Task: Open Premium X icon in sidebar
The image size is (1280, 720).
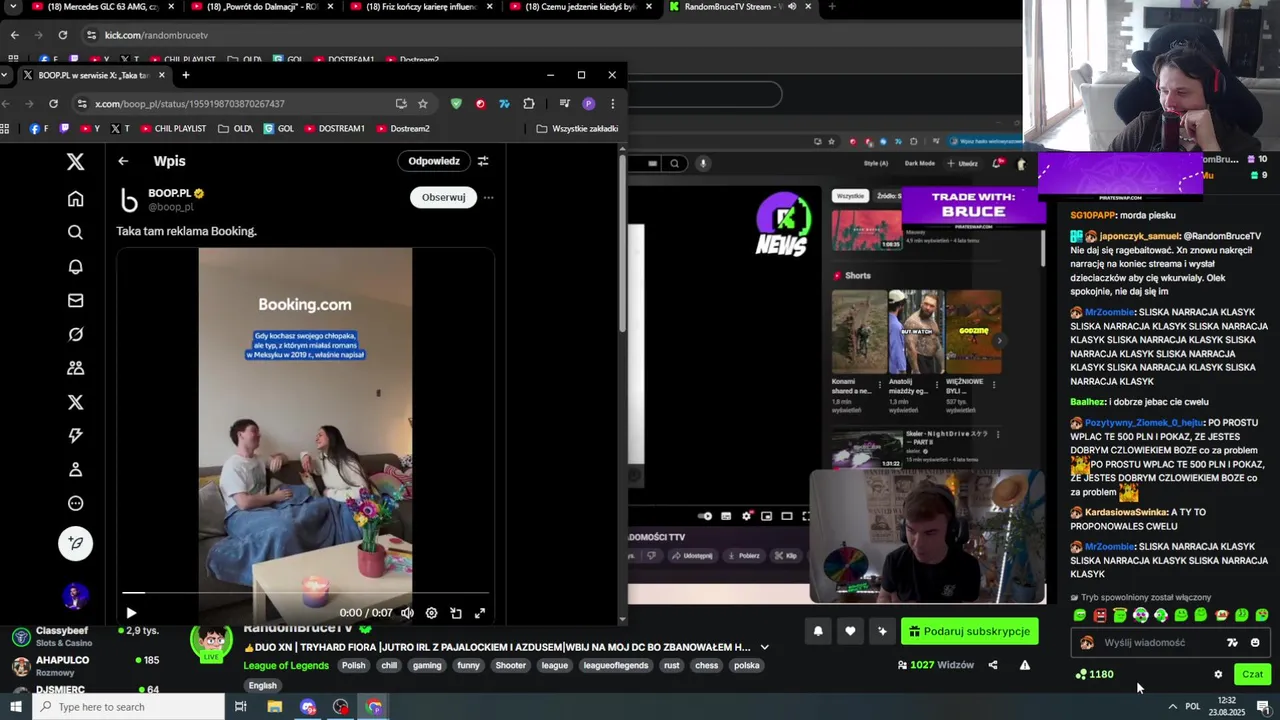Action: [75, 402]
